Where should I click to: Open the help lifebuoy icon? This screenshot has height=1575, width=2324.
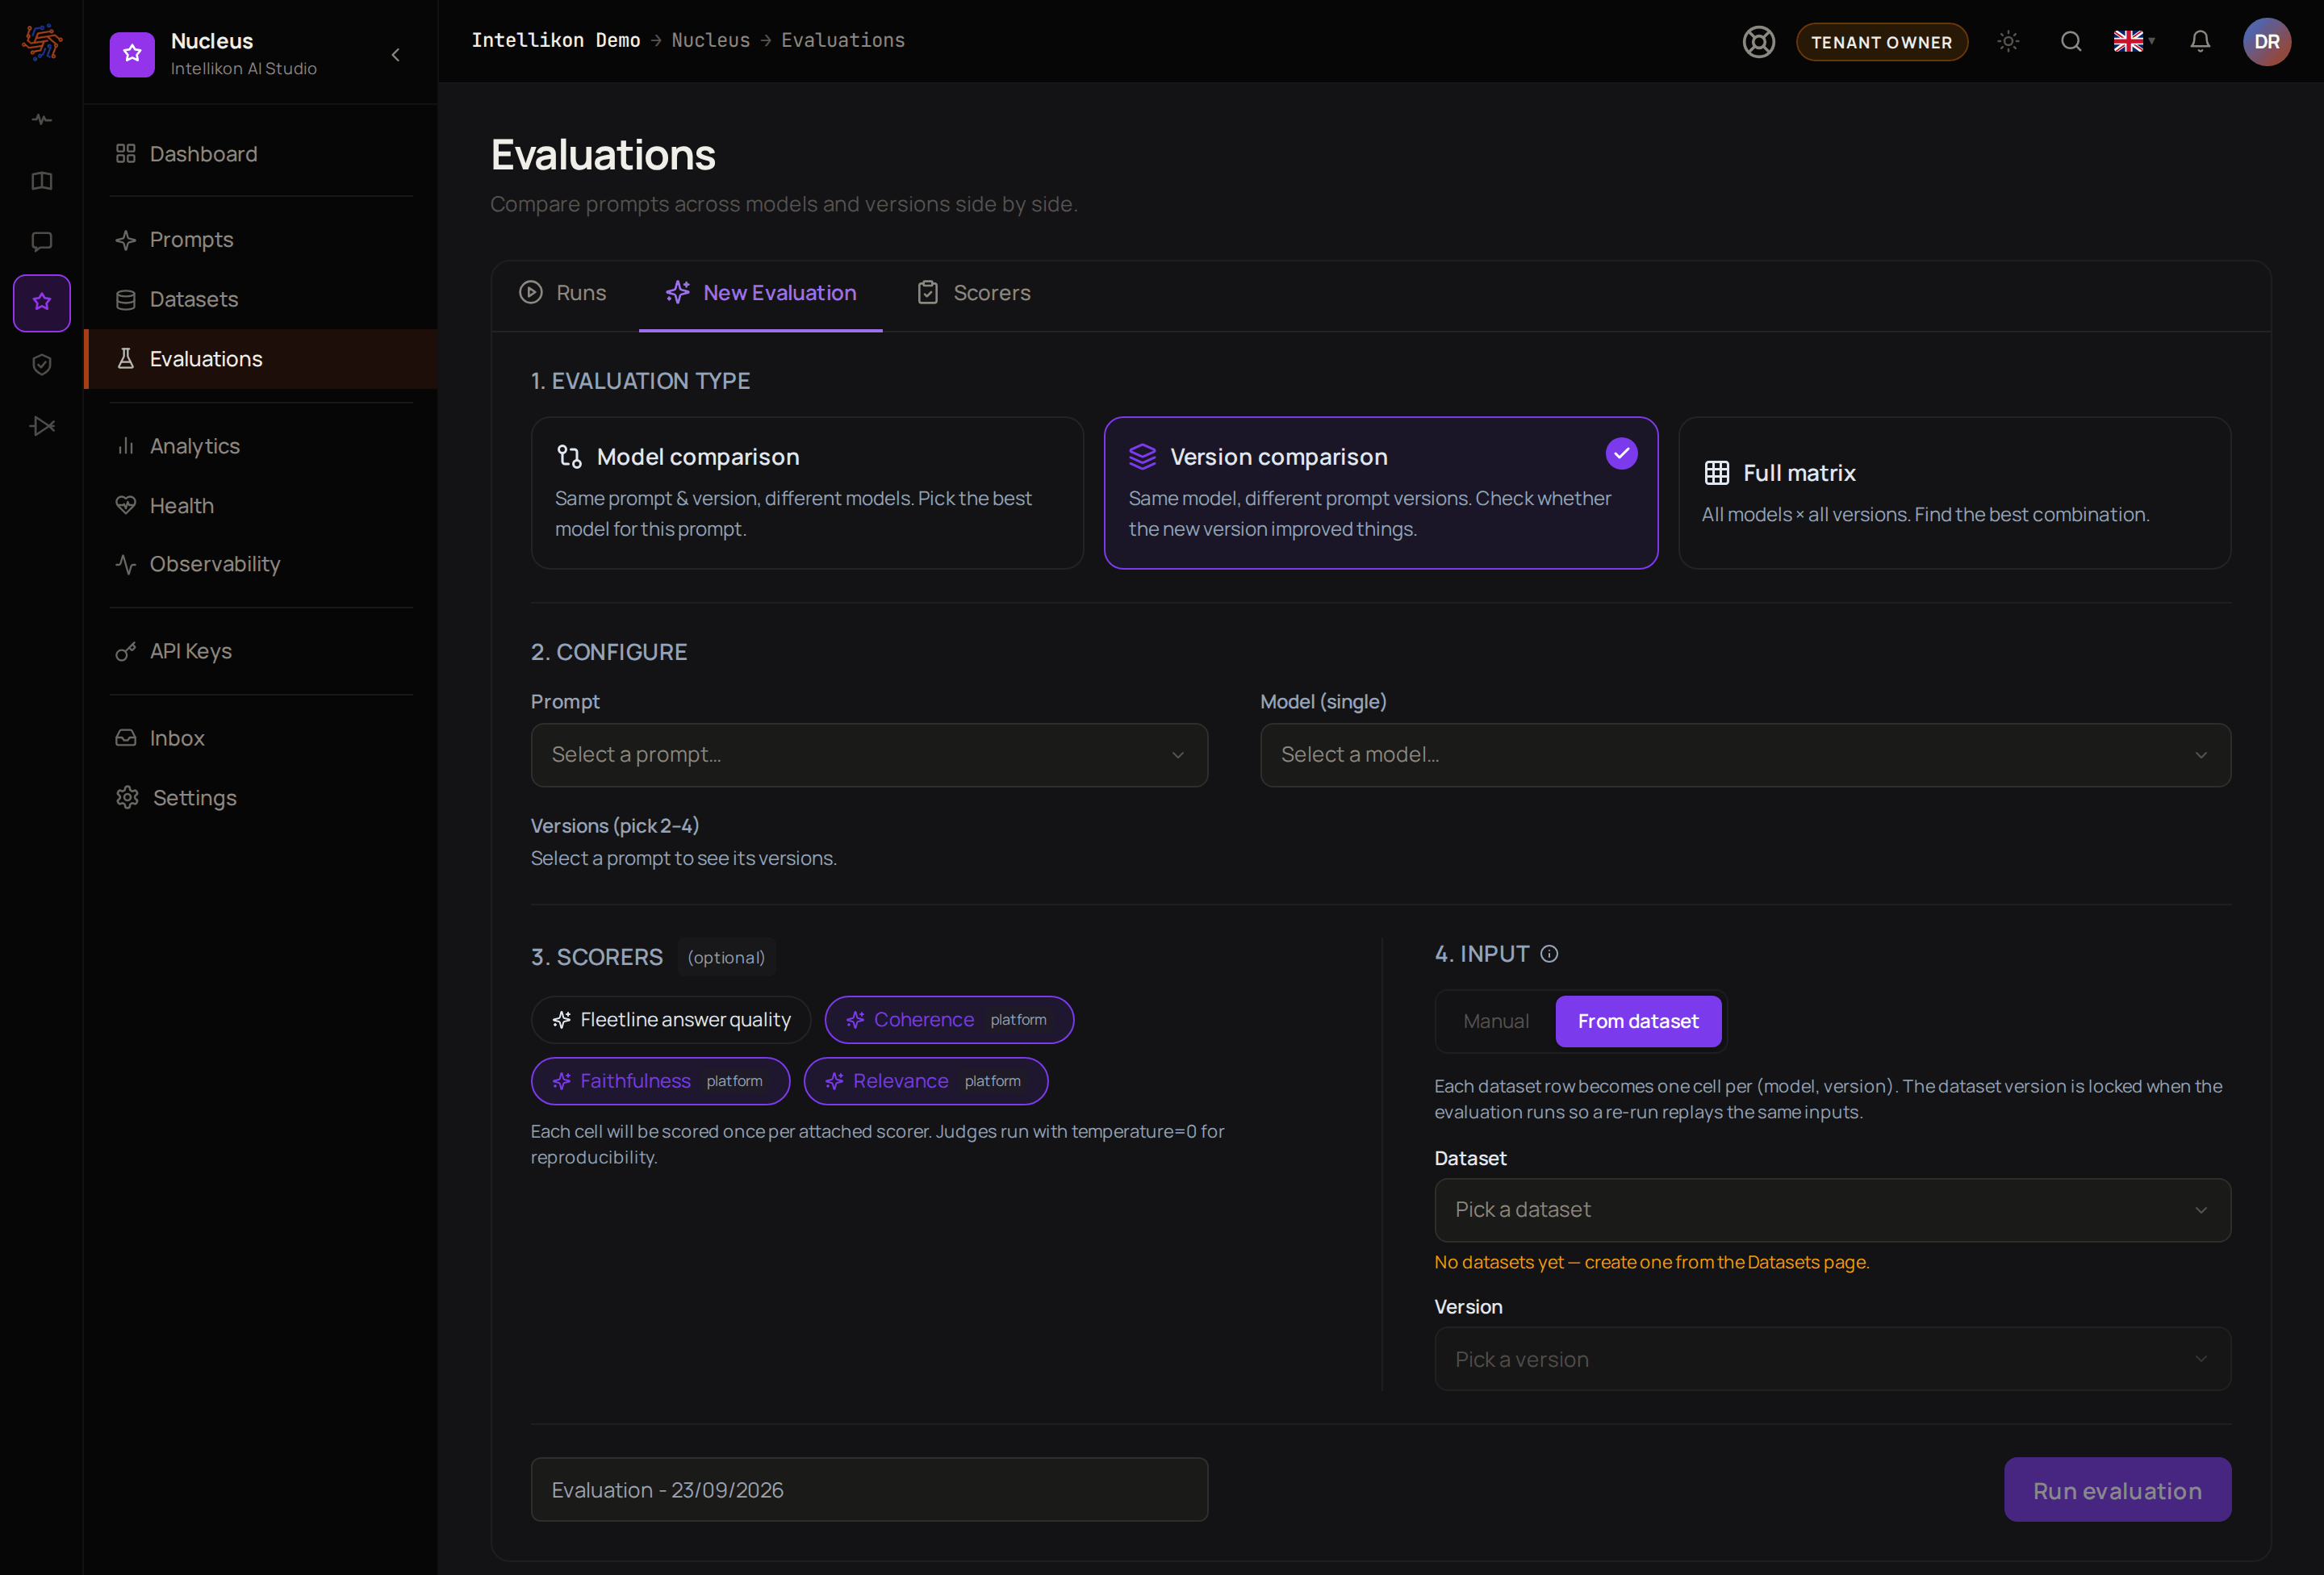(1758, 42)
